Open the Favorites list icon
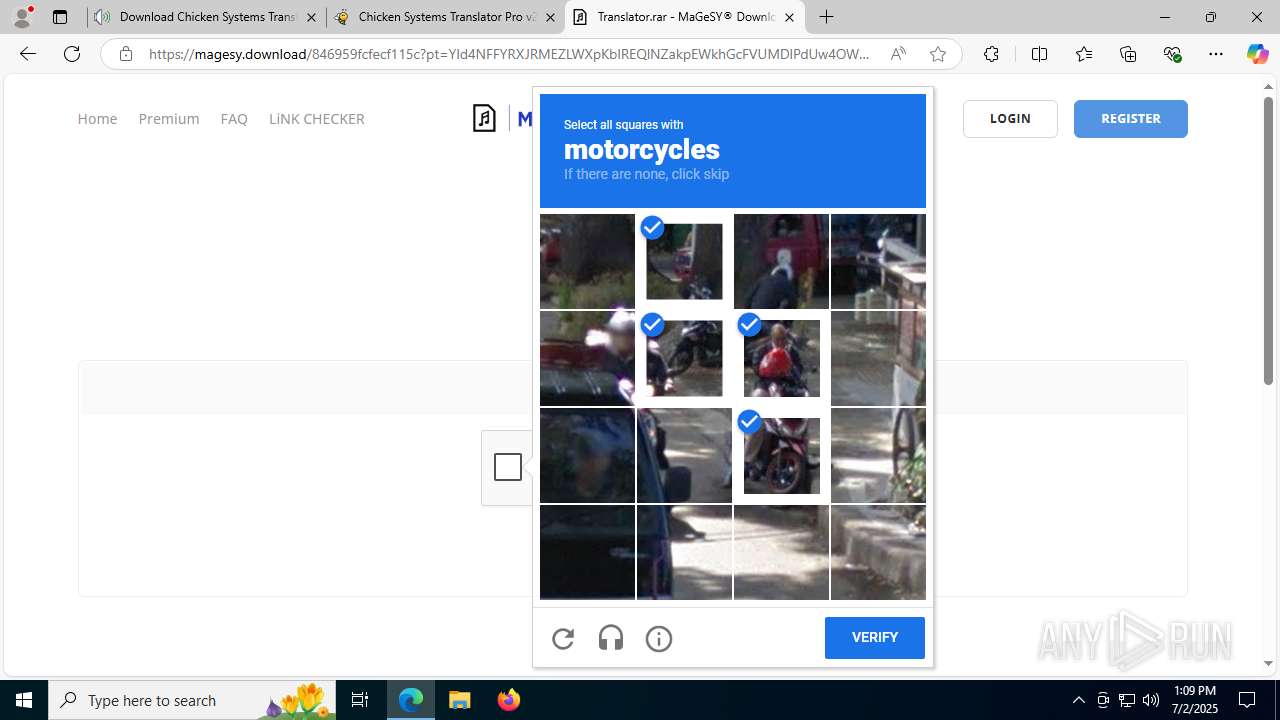1280x720 pixels. point(1084,54)
